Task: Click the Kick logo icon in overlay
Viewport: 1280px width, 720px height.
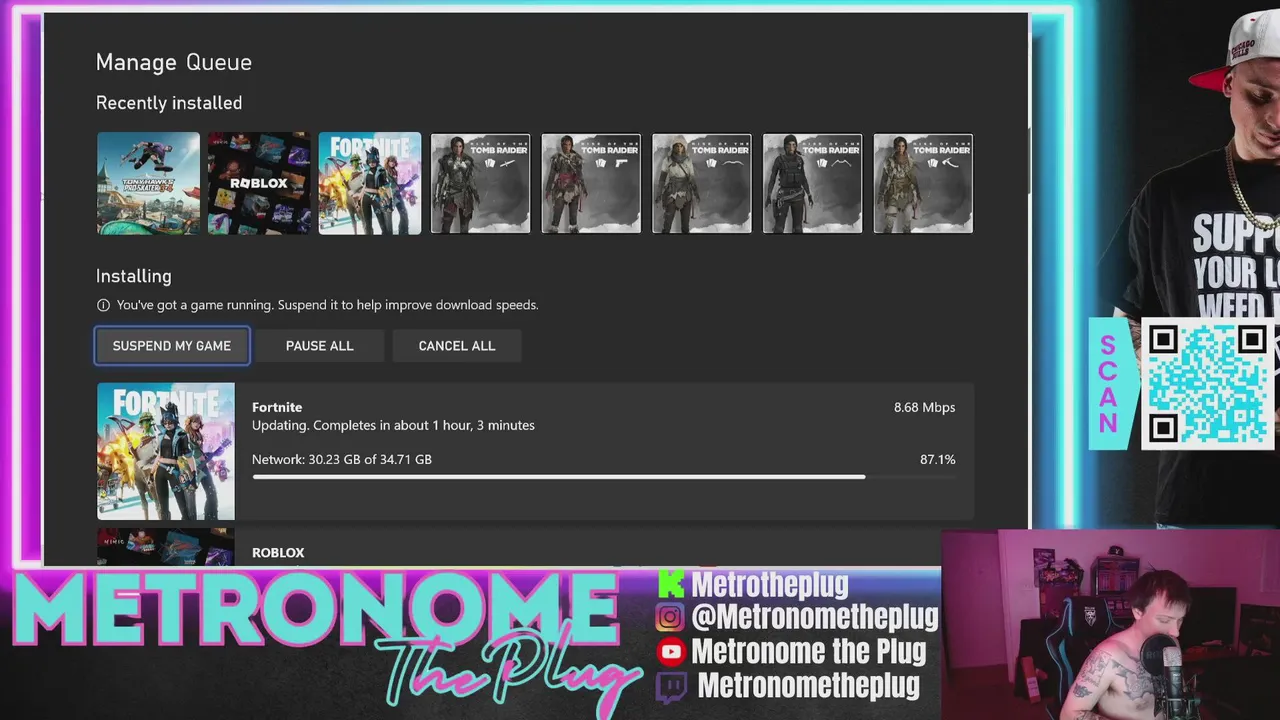Action: (x=671, y=584)
